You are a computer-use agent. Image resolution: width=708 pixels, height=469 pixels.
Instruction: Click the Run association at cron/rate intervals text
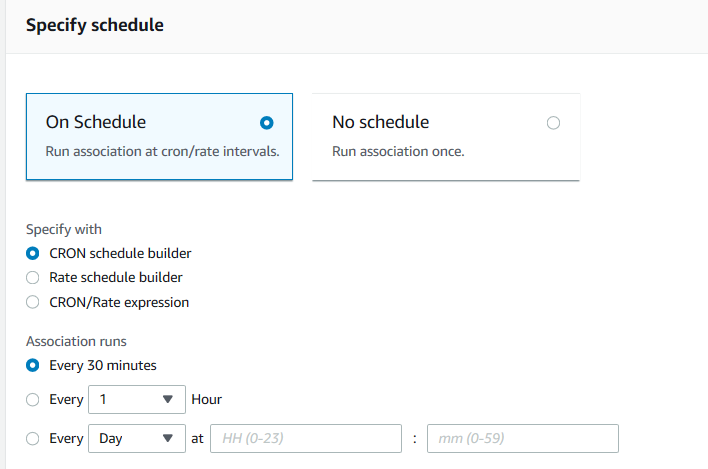162,152
